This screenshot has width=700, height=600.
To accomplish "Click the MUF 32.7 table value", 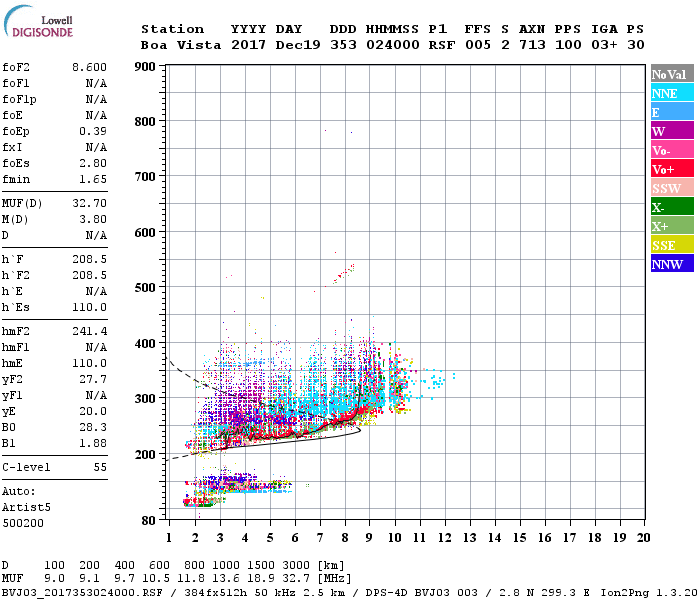I will coord(296,579).
